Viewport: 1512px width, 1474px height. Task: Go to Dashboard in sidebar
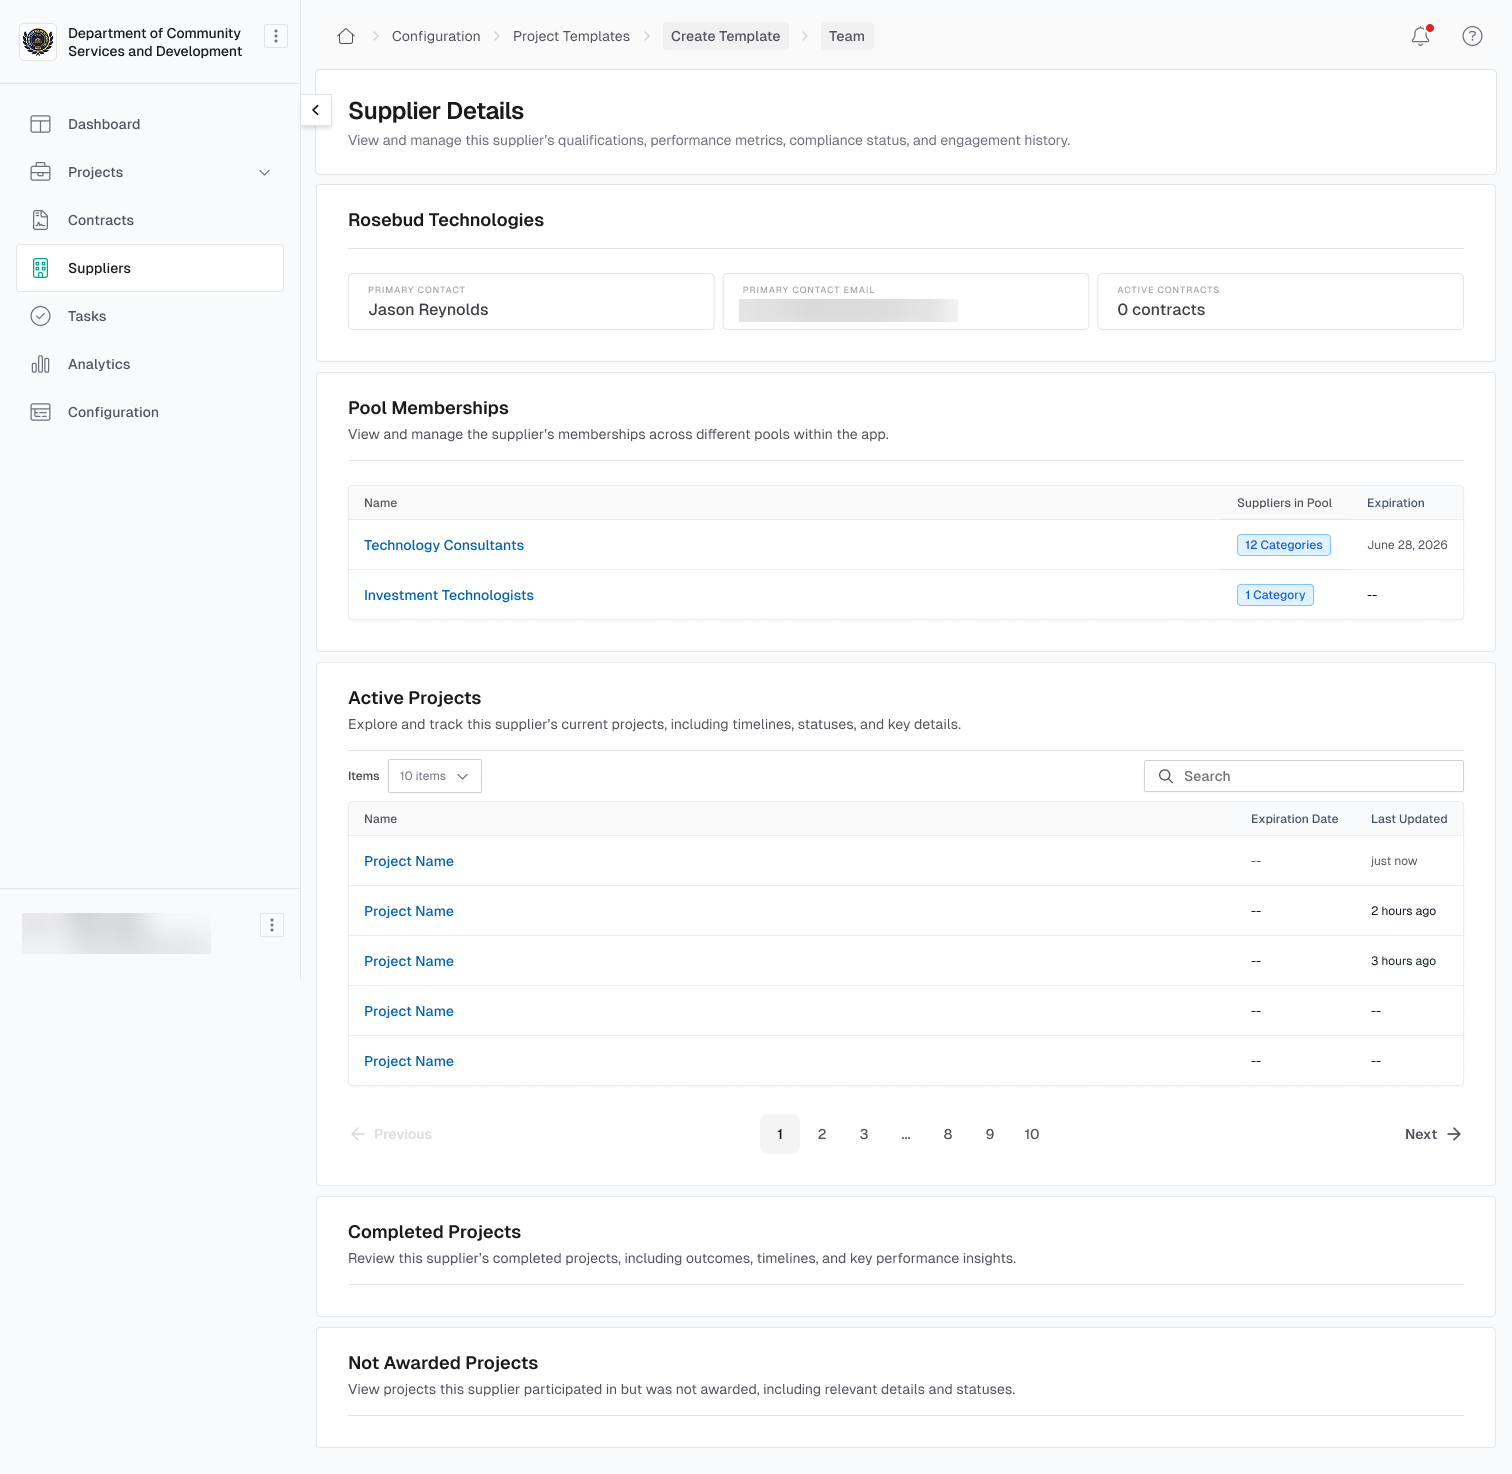(x=104, y=124)
